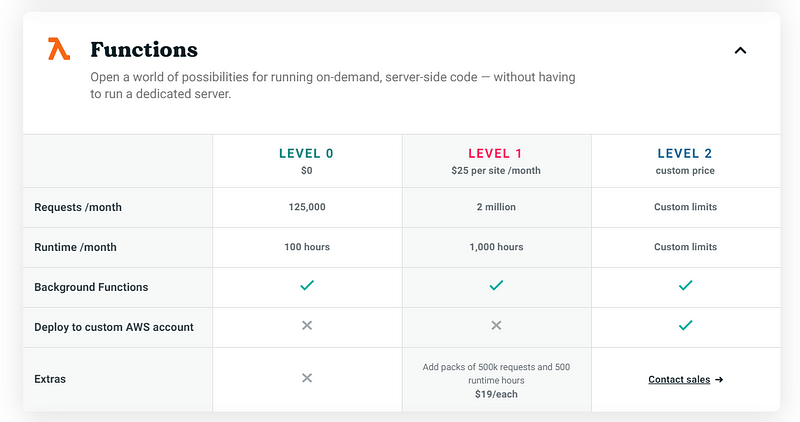This screenshot has width=800, height=422.
Task: Click the 2 million requests value
Action: pos(496,207)
